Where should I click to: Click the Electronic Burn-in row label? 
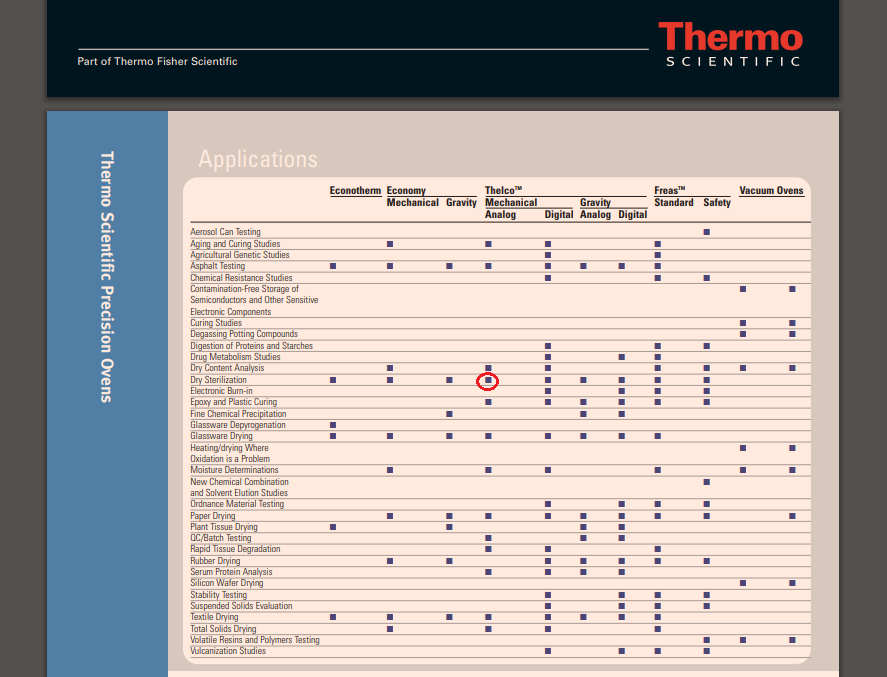[221, 391]
